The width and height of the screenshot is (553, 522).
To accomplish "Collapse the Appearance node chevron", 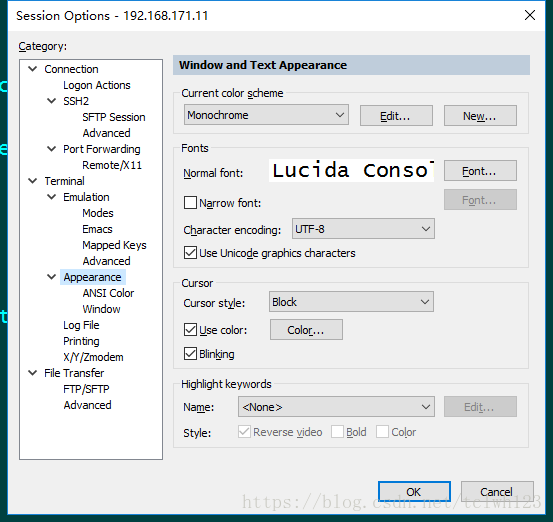I will pyautogui.click(x=51, y=277).
